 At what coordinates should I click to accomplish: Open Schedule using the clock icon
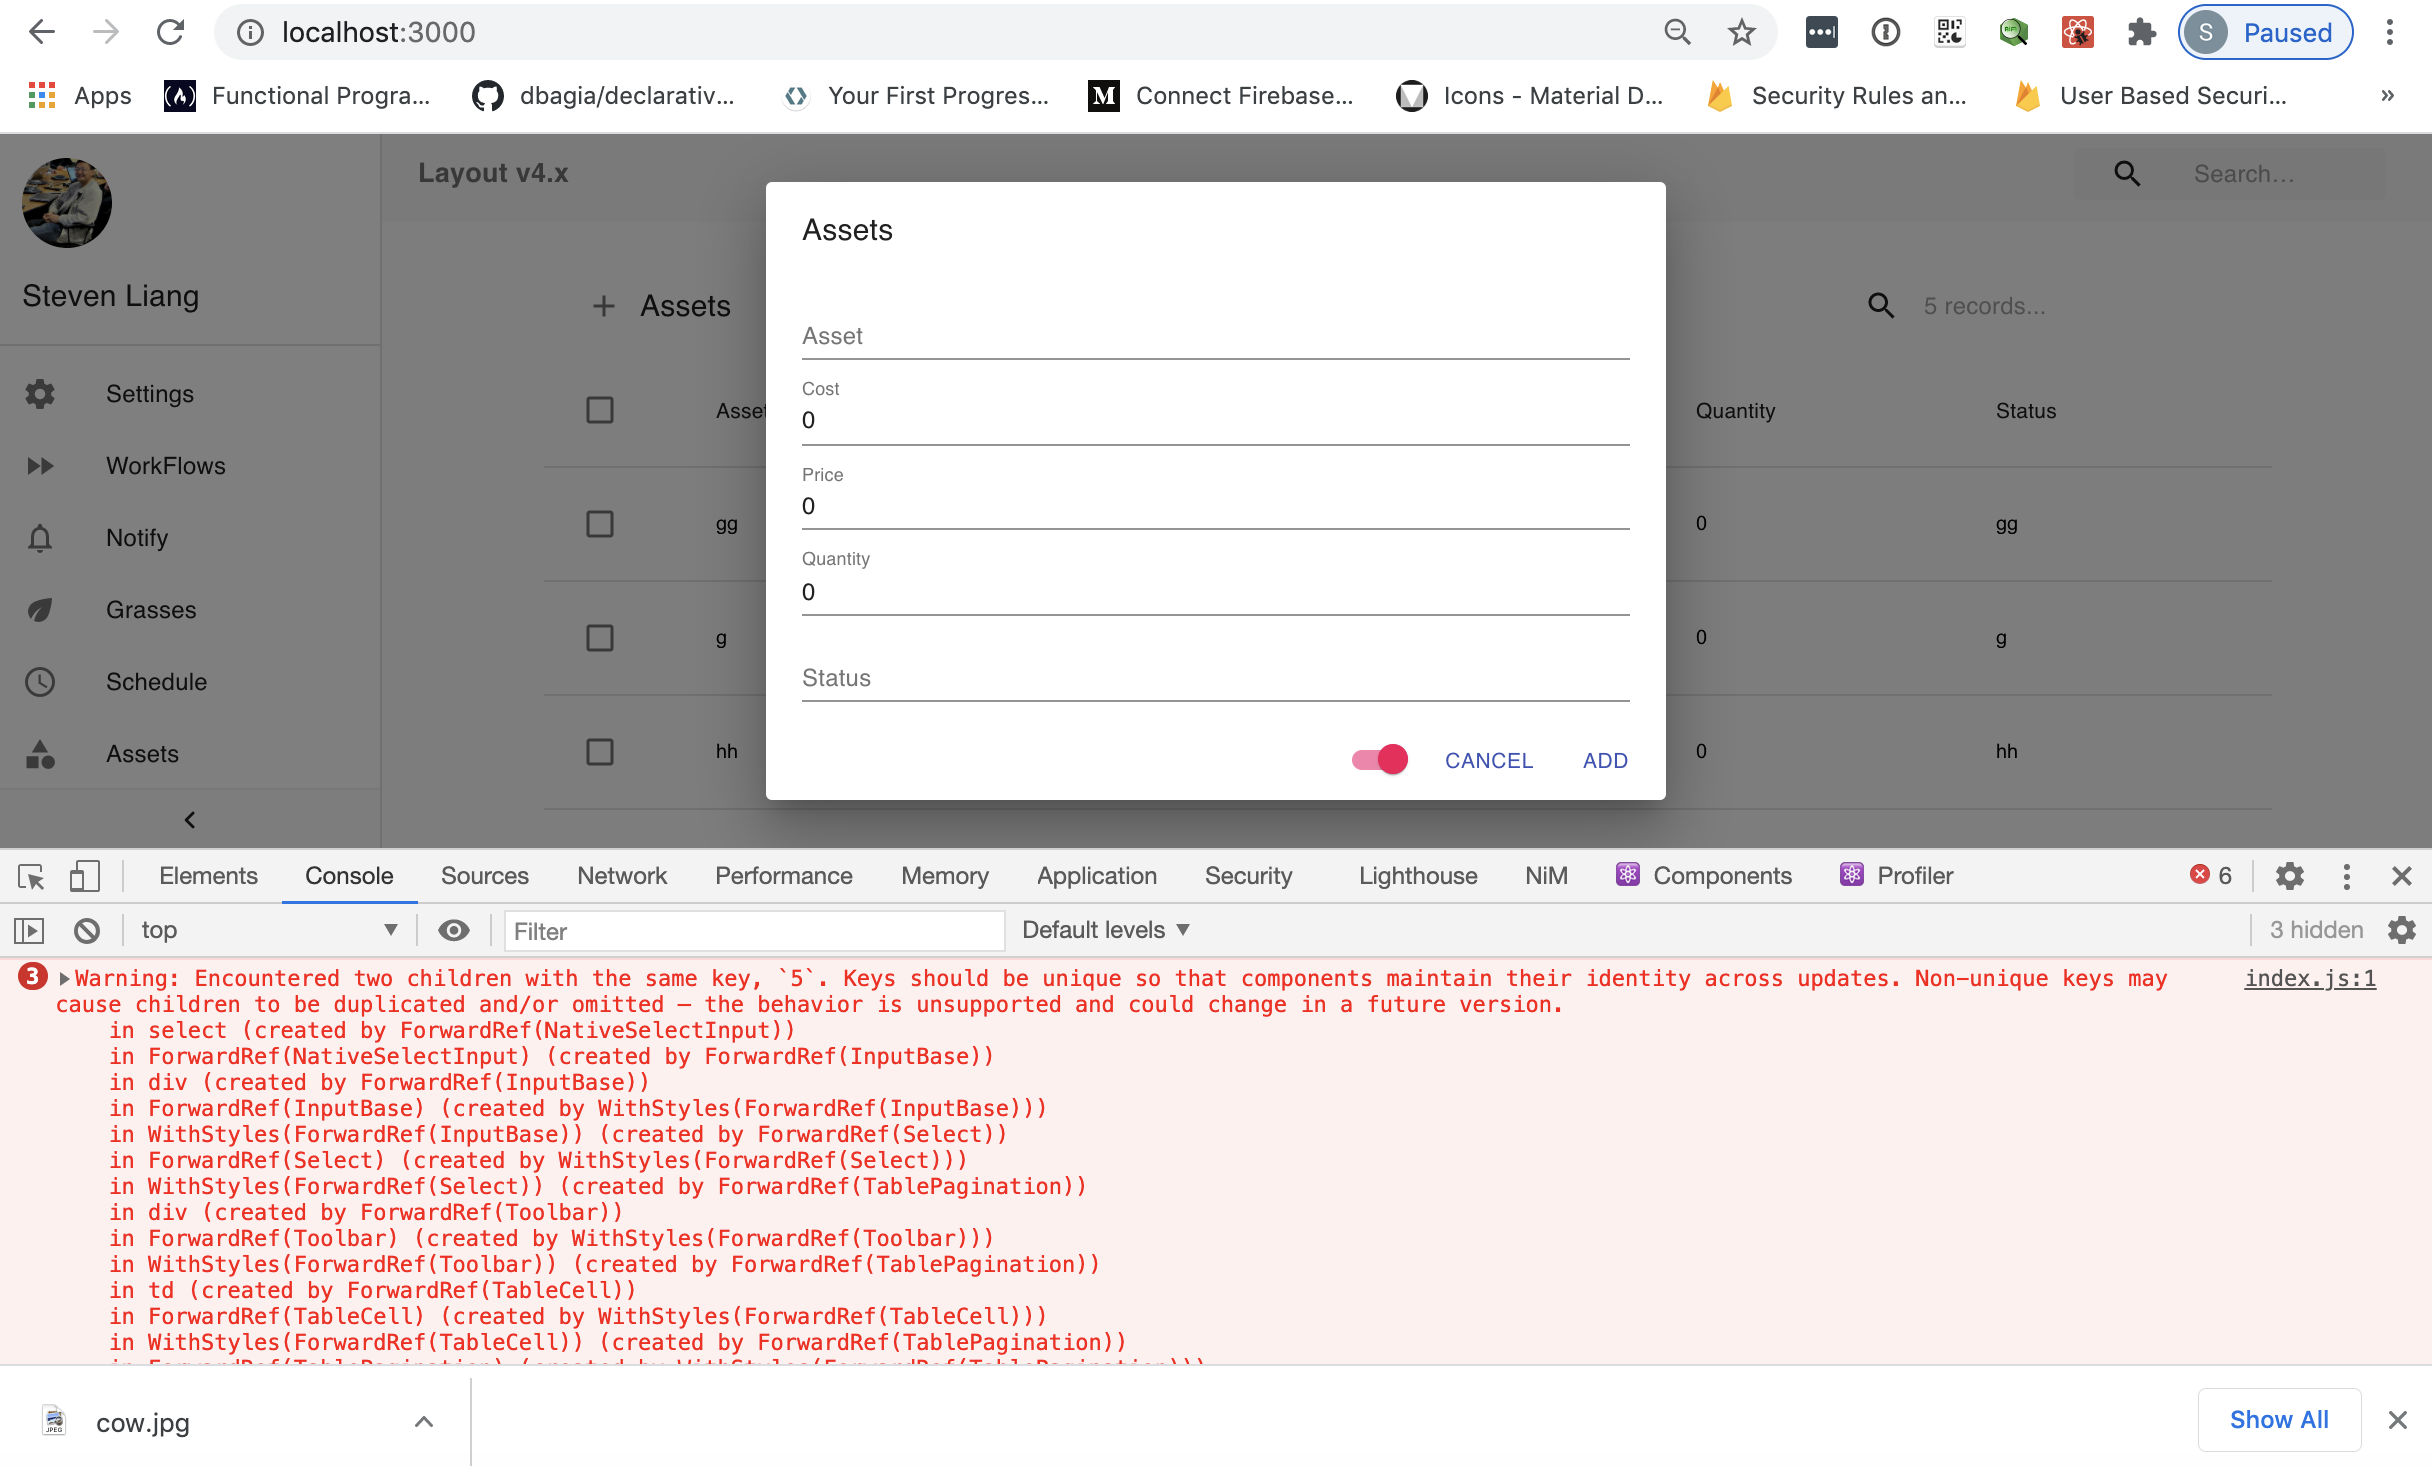coord(40,682)
